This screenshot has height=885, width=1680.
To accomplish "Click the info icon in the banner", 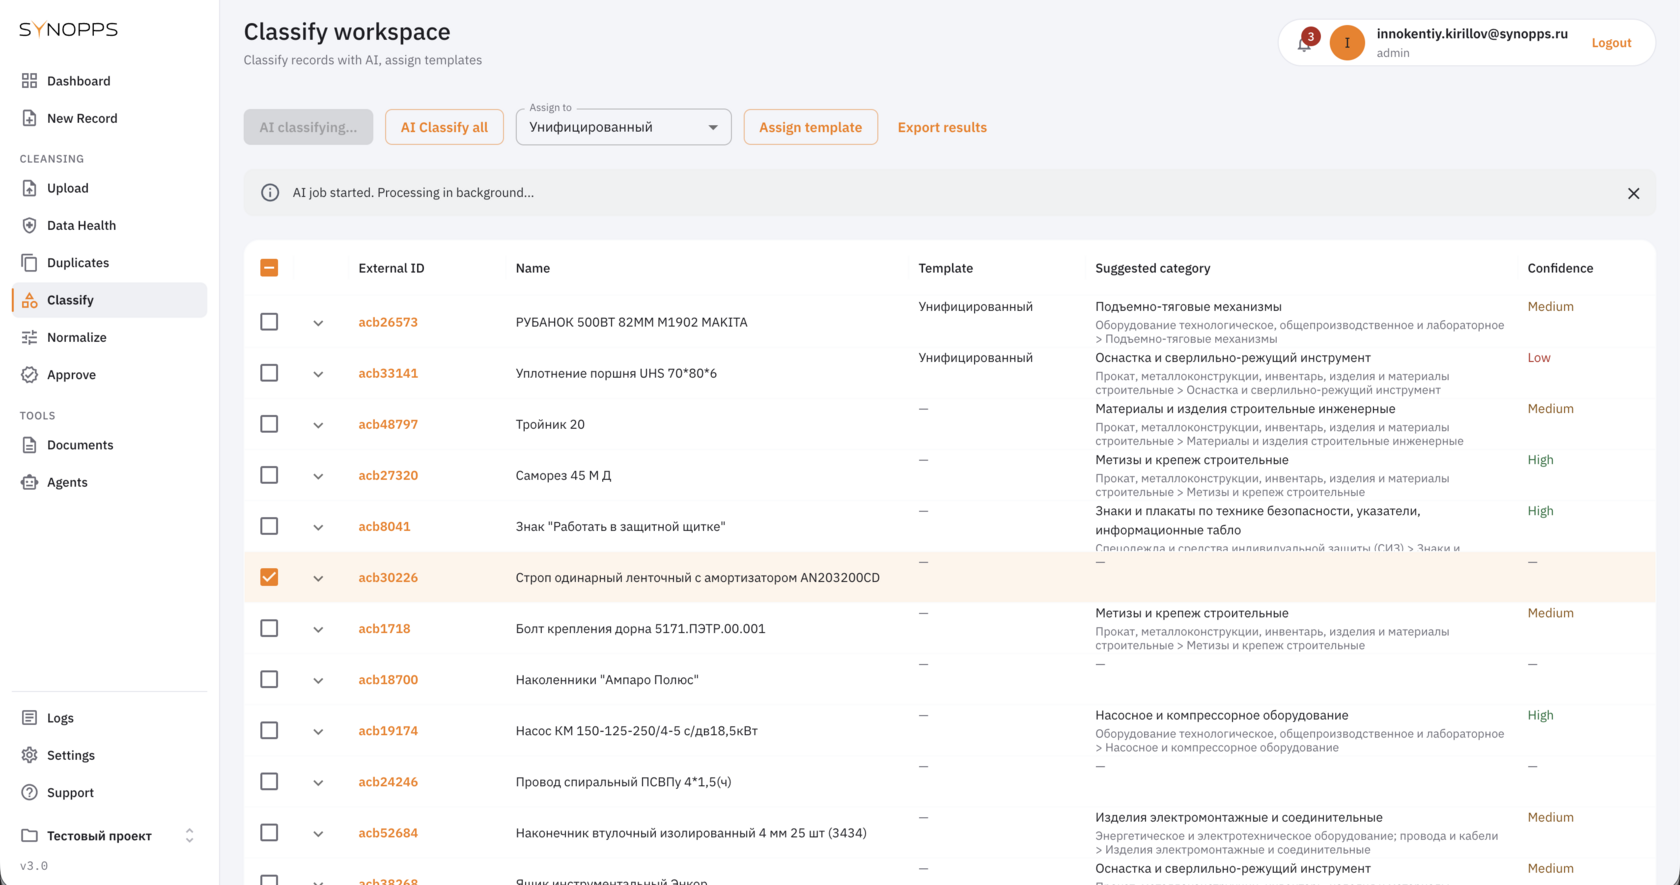I will 270,193.
